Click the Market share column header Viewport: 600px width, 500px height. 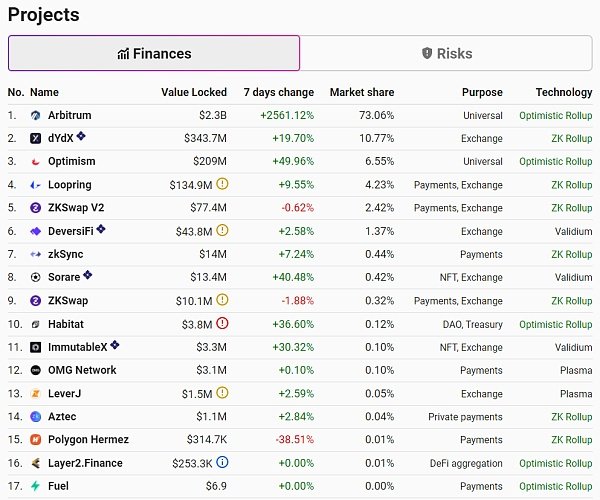click(362, 92)
